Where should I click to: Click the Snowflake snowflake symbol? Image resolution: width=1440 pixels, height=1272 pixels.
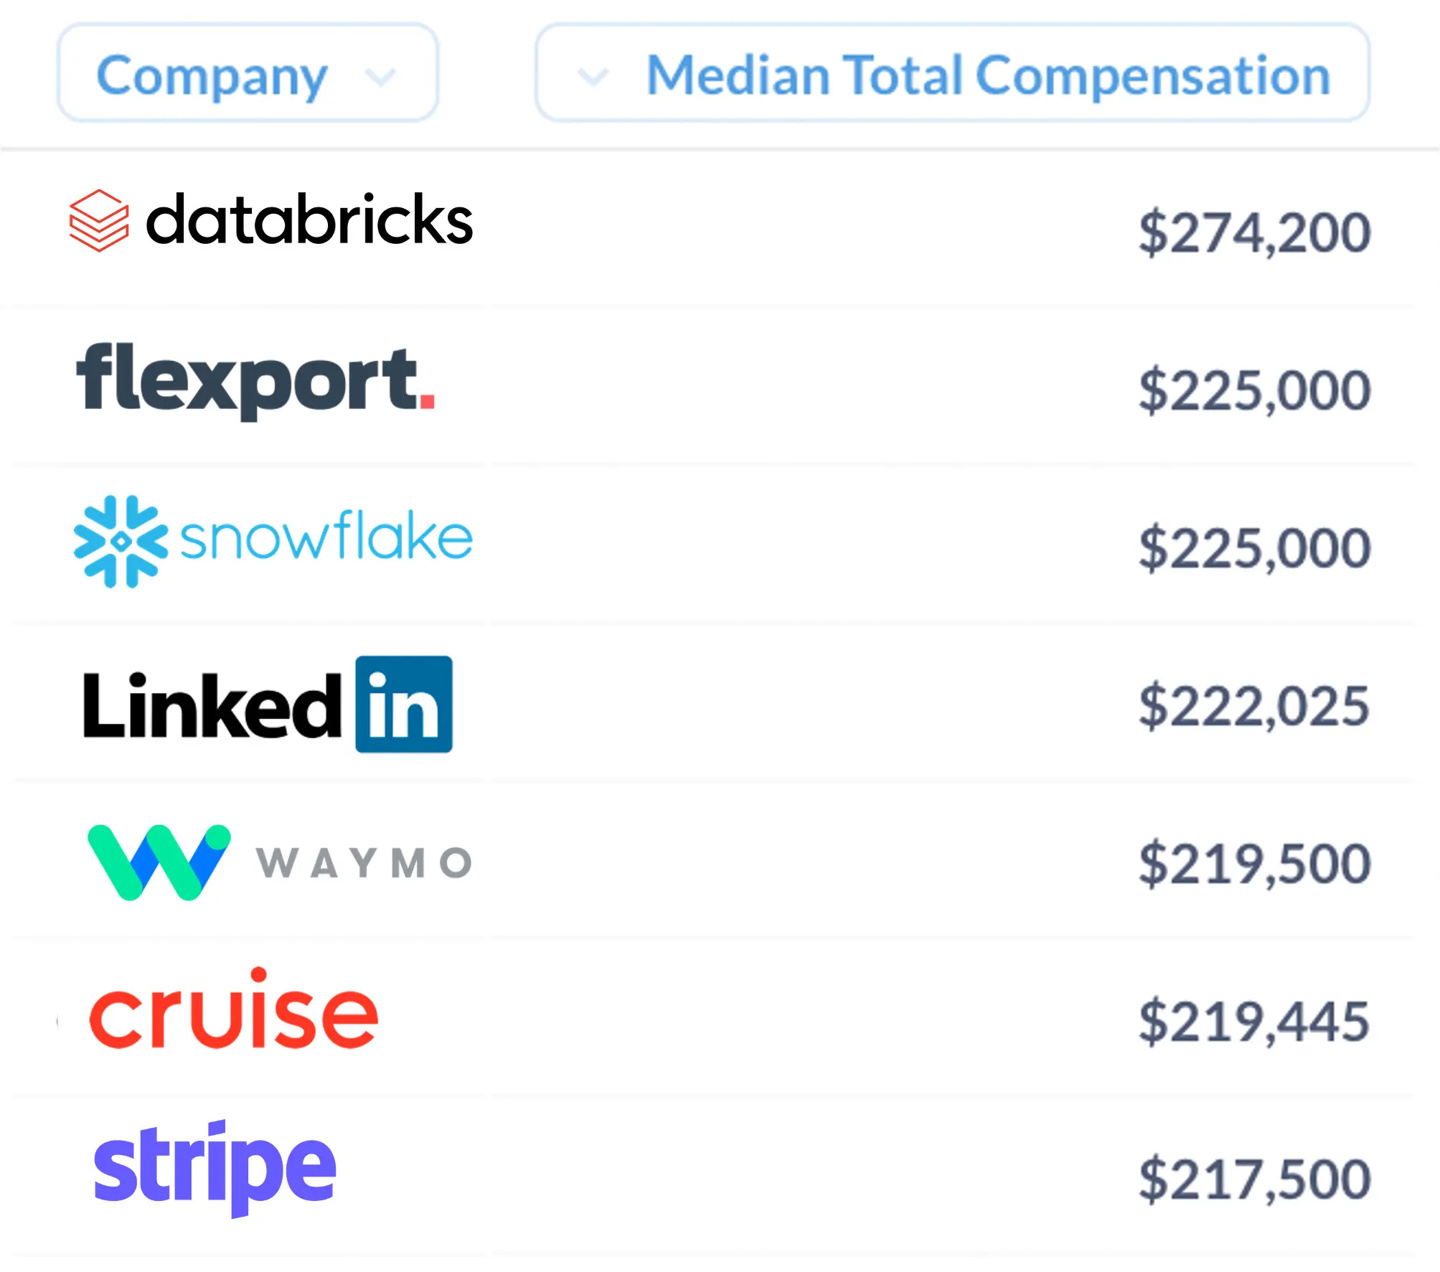[121, 541]
